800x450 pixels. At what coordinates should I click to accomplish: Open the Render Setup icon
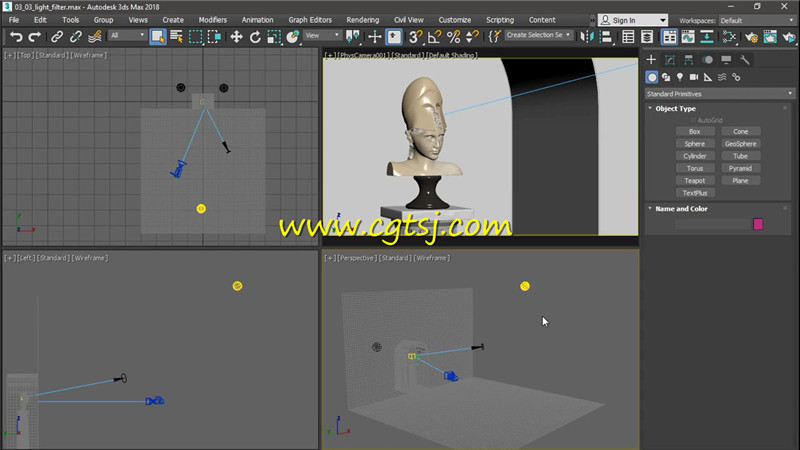coord(751,37)
